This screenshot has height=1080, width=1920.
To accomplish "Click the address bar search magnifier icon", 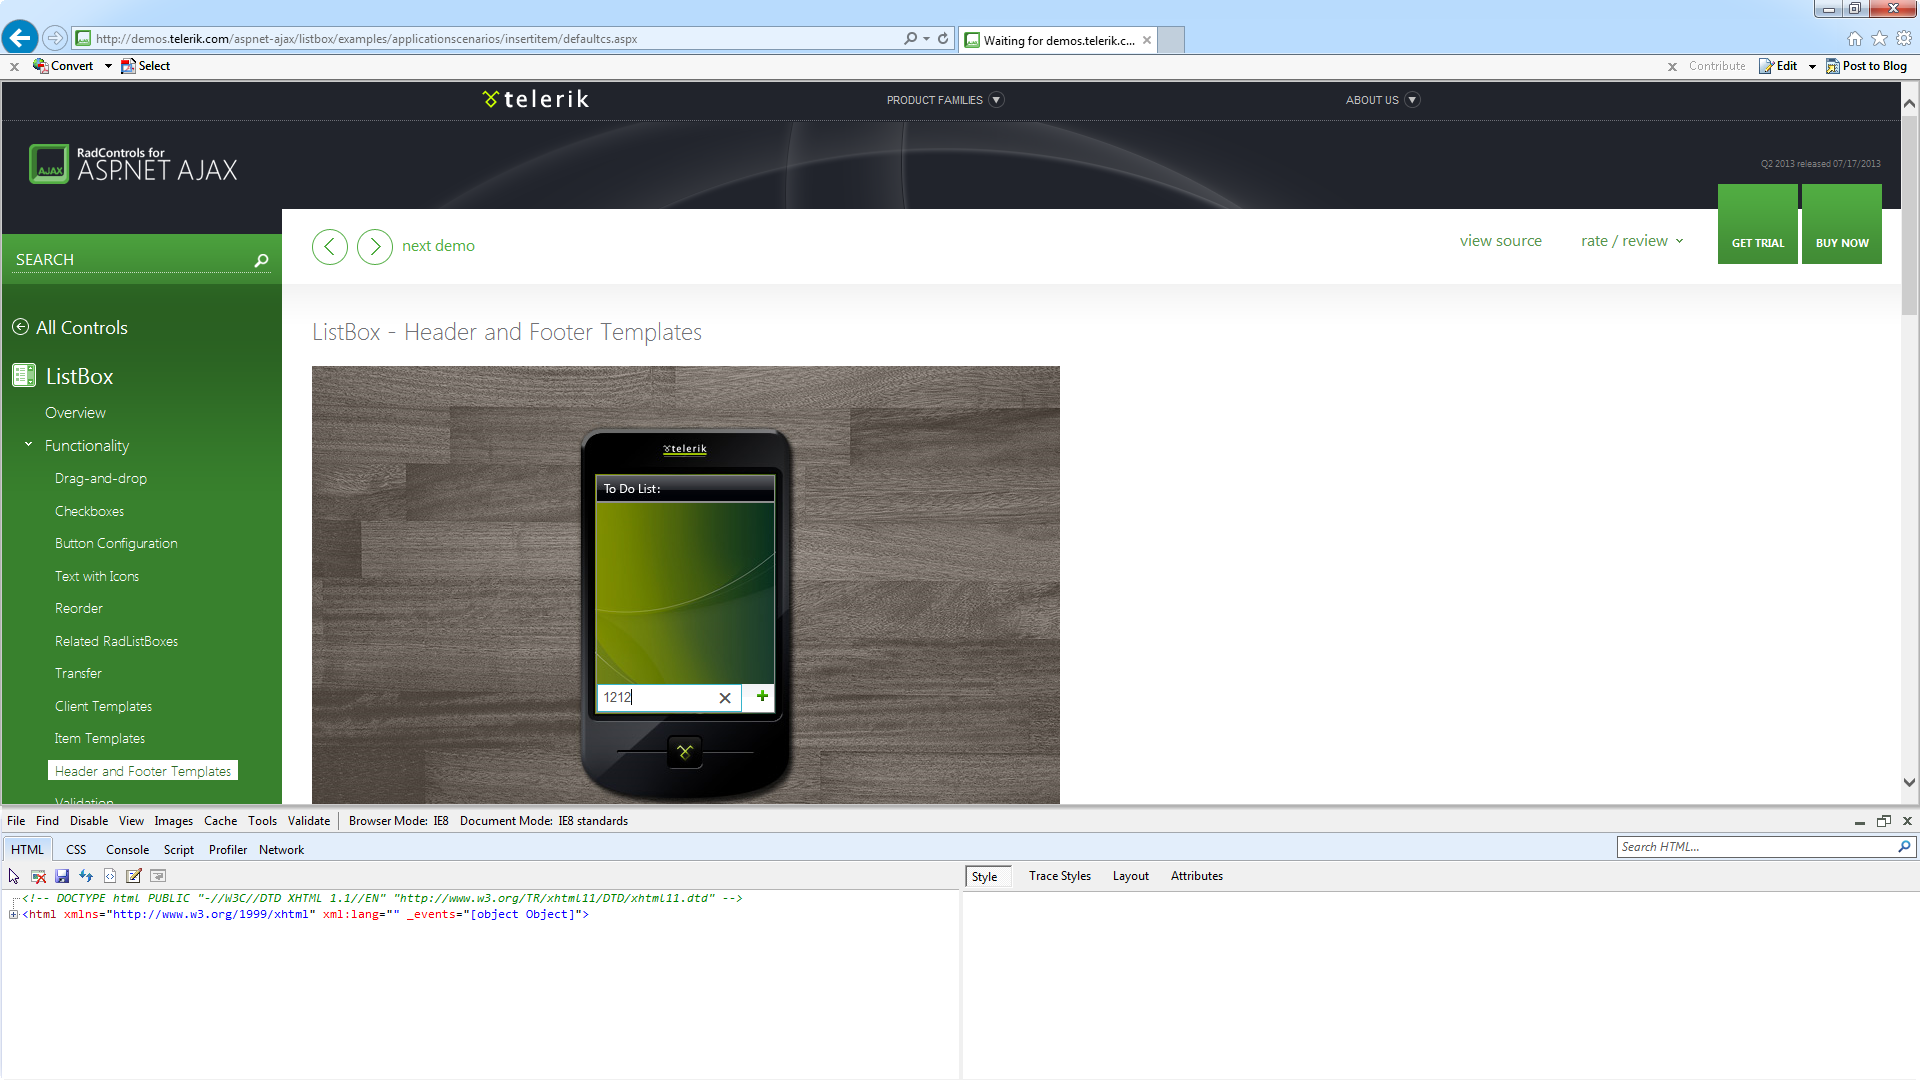I will pos(910,38).
